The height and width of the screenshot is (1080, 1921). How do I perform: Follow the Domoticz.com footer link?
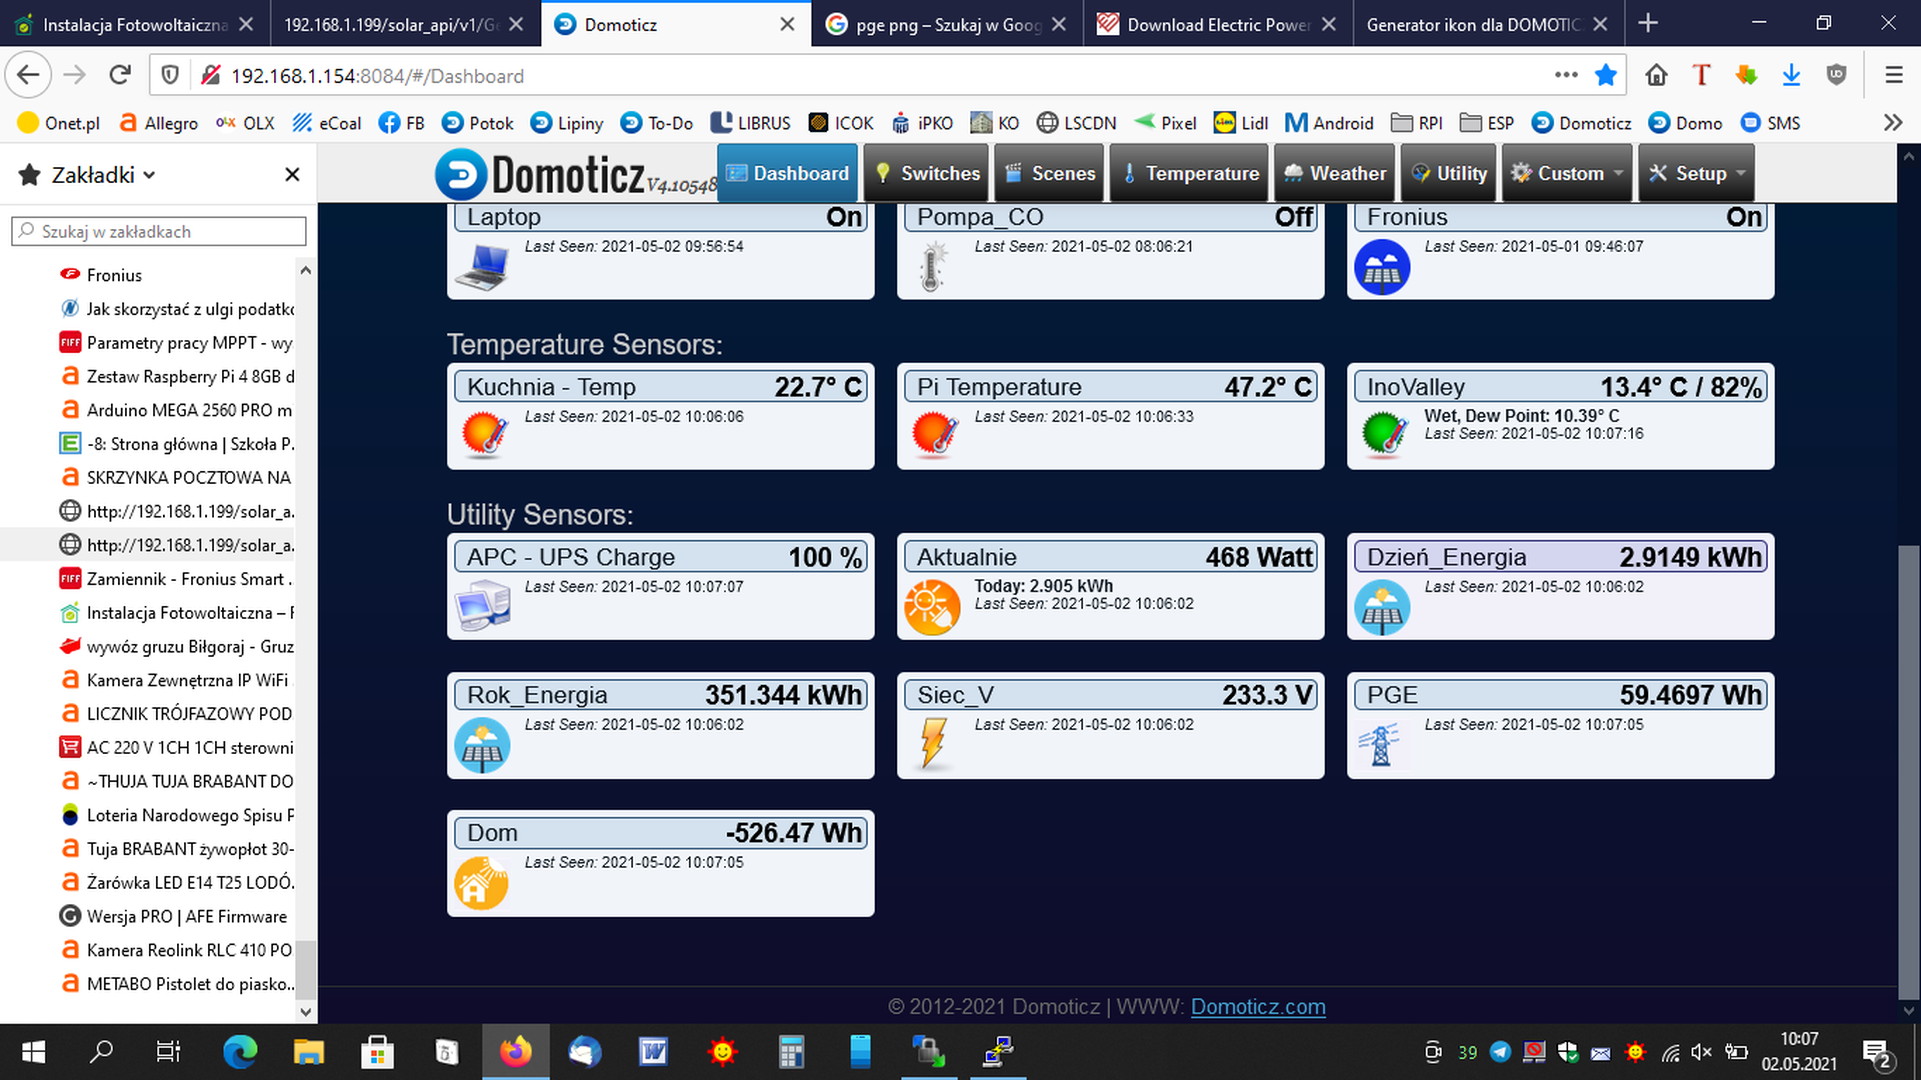click(x=1258, y=1007)
